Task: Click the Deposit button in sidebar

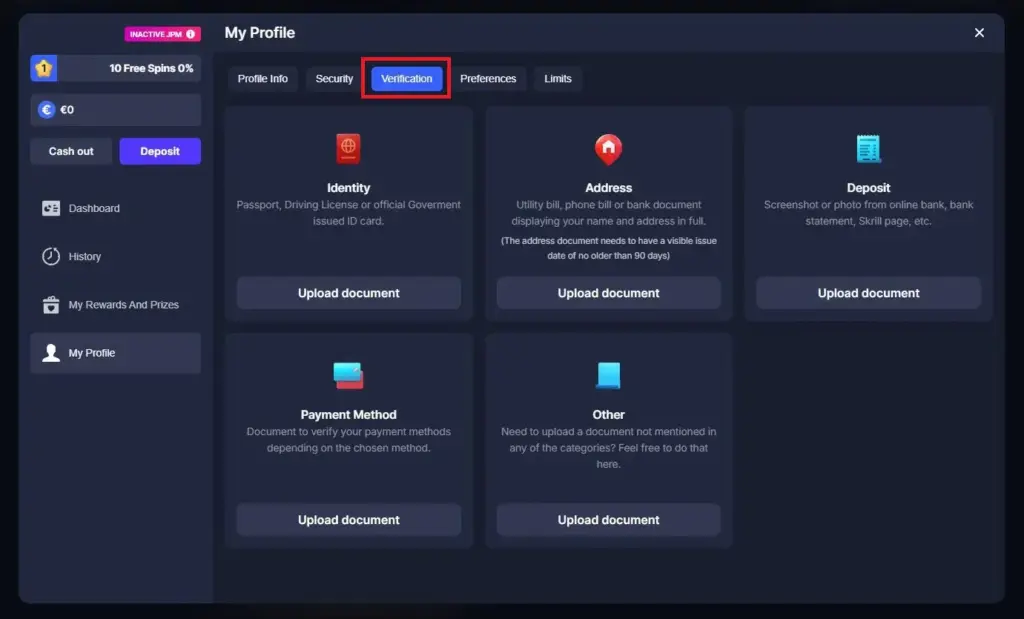Action: [160, 151]
